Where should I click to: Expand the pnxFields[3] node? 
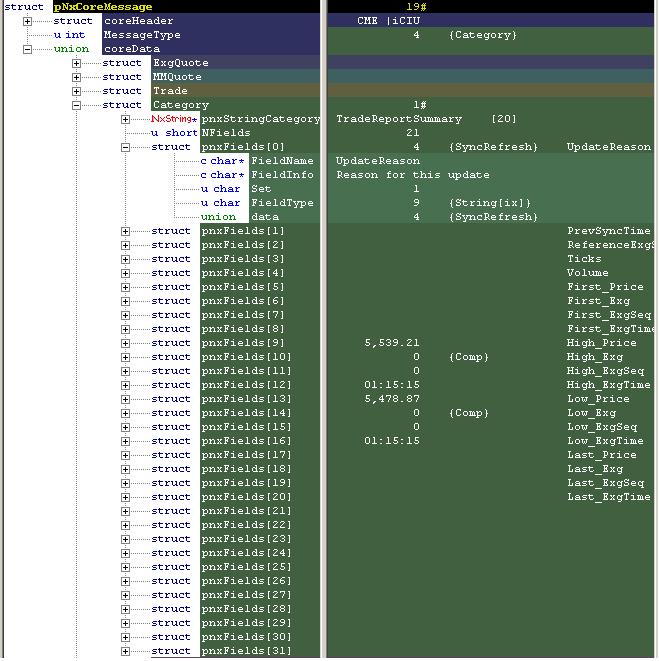click(x=125, y=259)
